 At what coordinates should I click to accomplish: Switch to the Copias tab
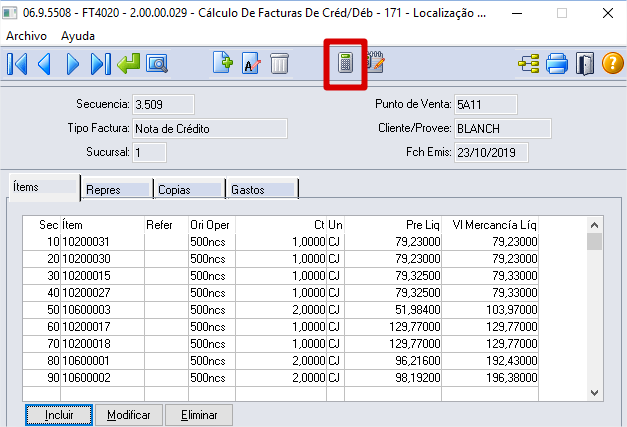pyautogui.click(x=189, y=190)
